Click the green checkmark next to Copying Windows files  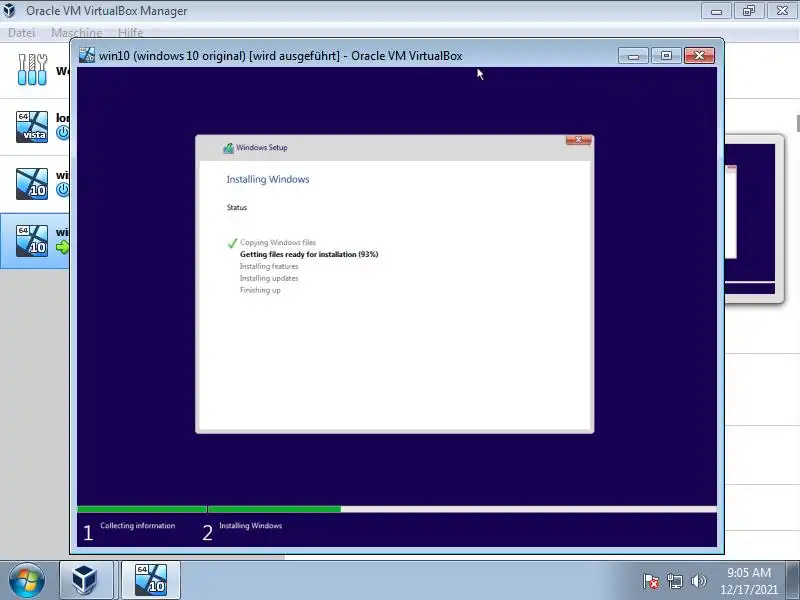(232, 243)
